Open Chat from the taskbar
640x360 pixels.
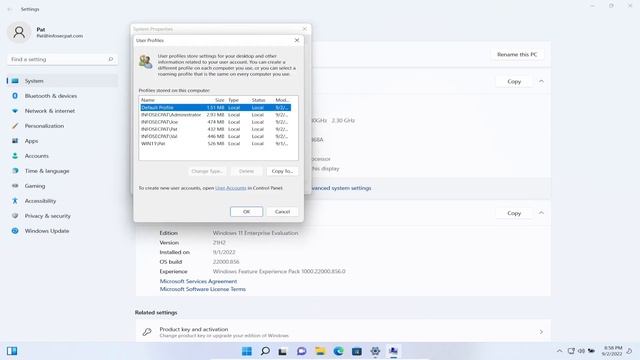coord(302,351)
